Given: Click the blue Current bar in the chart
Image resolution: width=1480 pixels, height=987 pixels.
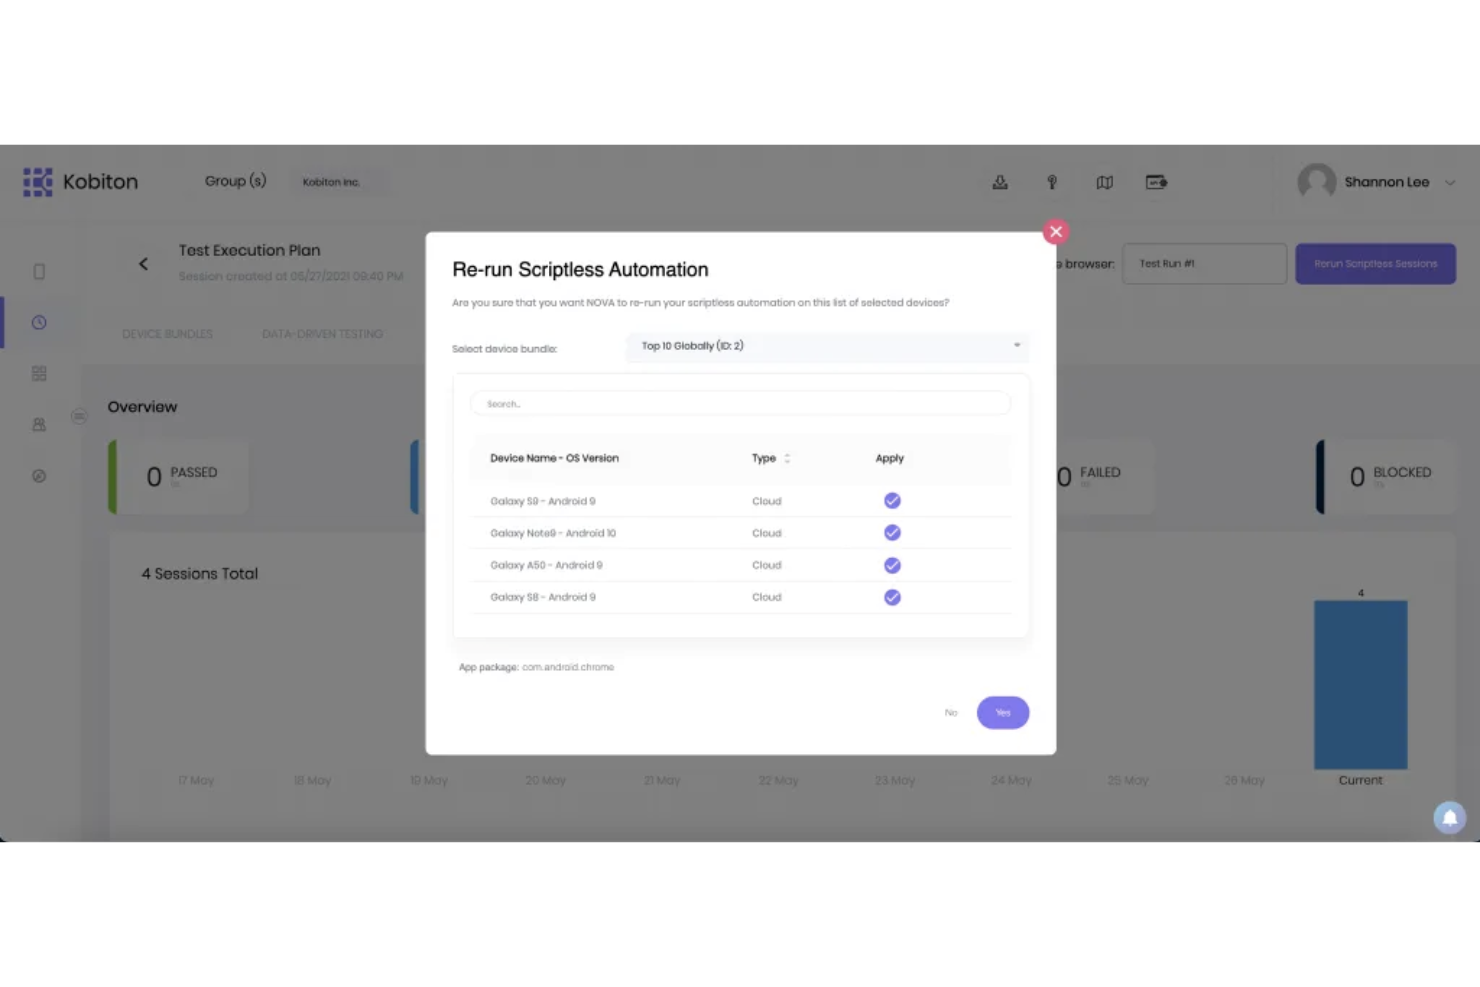Looking at the screenshot, I should [x=1360, y=685].
